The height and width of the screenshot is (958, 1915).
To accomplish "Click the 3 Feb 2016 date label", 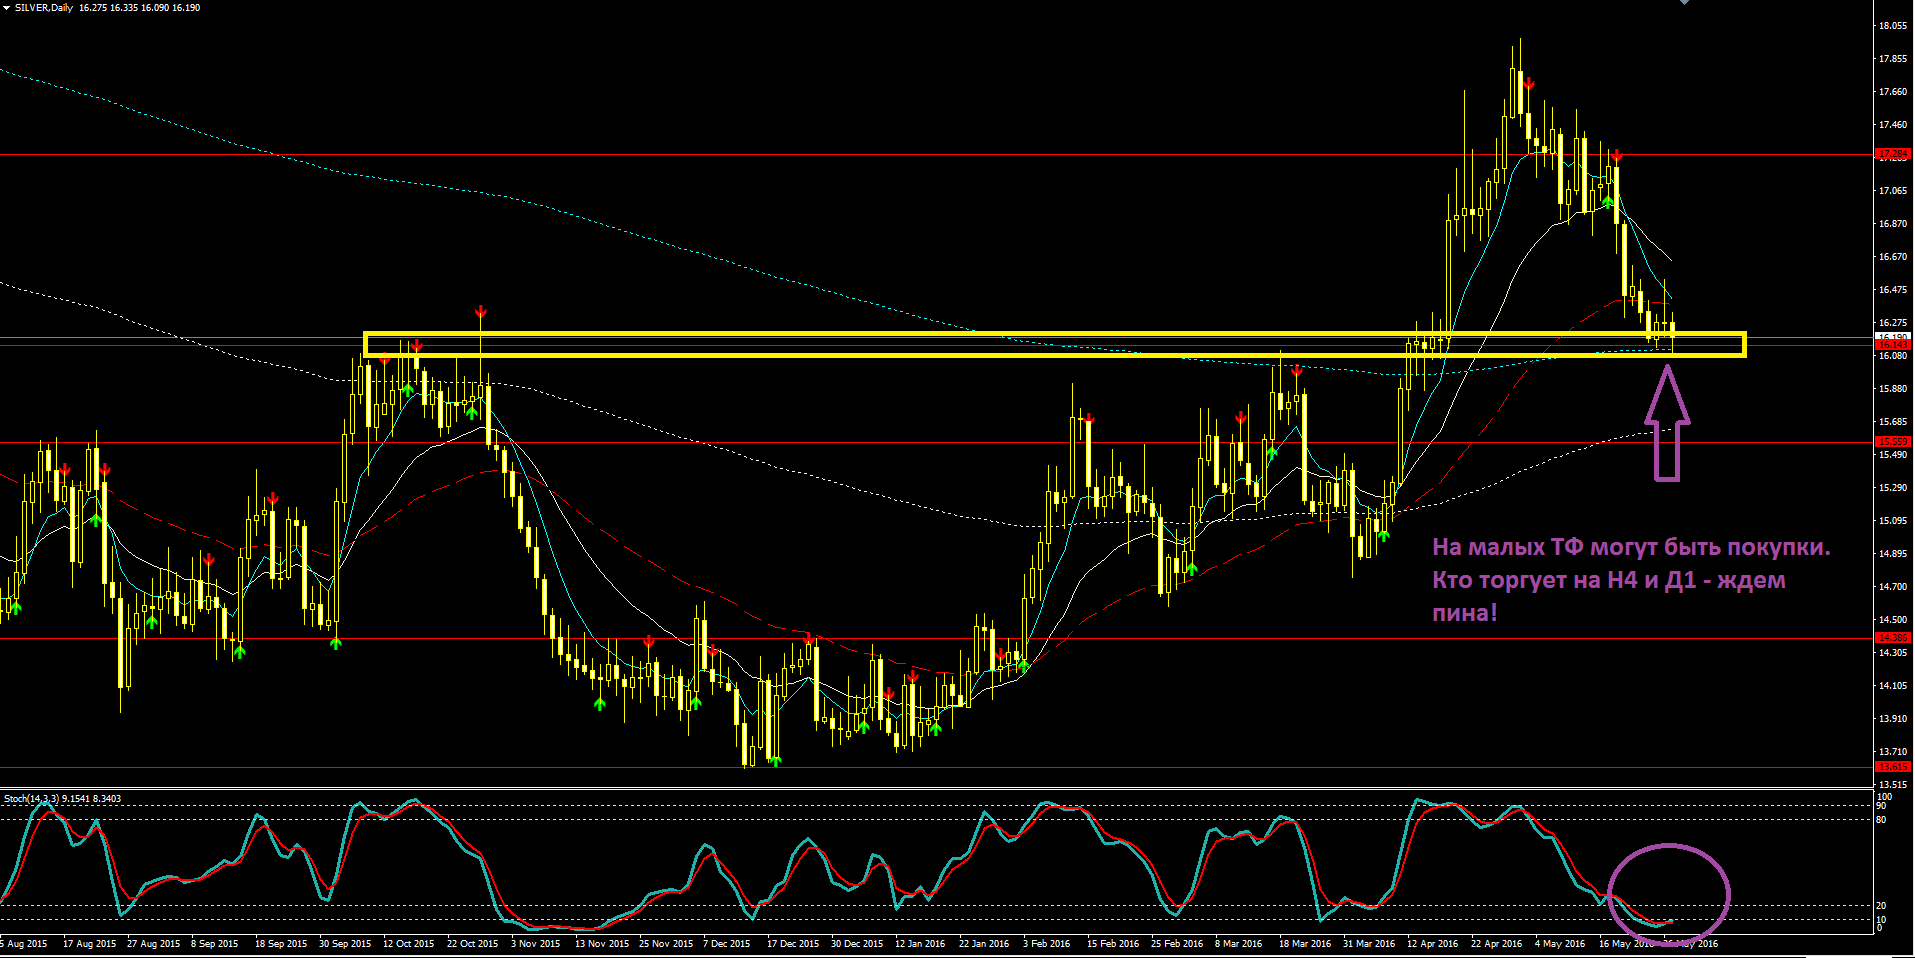I will click(x=1046, y=944).
